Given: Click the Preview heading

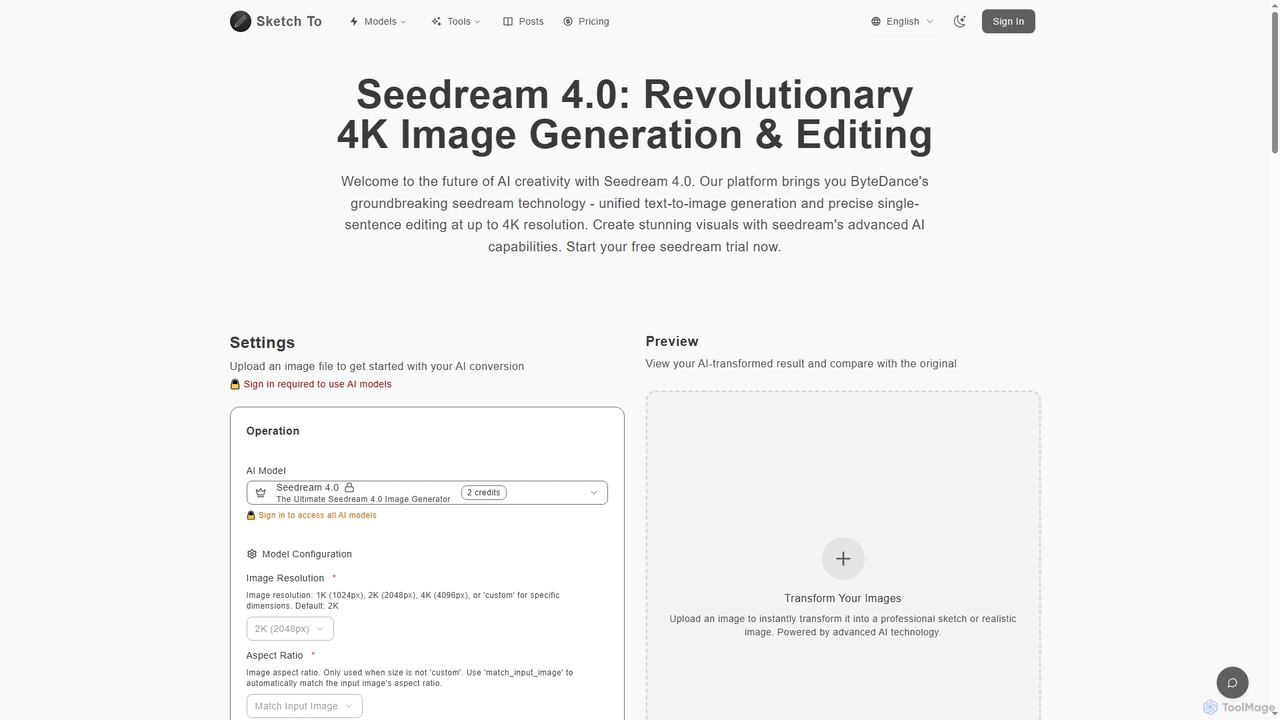Looking at the screenshot, I should coord(672,341).
